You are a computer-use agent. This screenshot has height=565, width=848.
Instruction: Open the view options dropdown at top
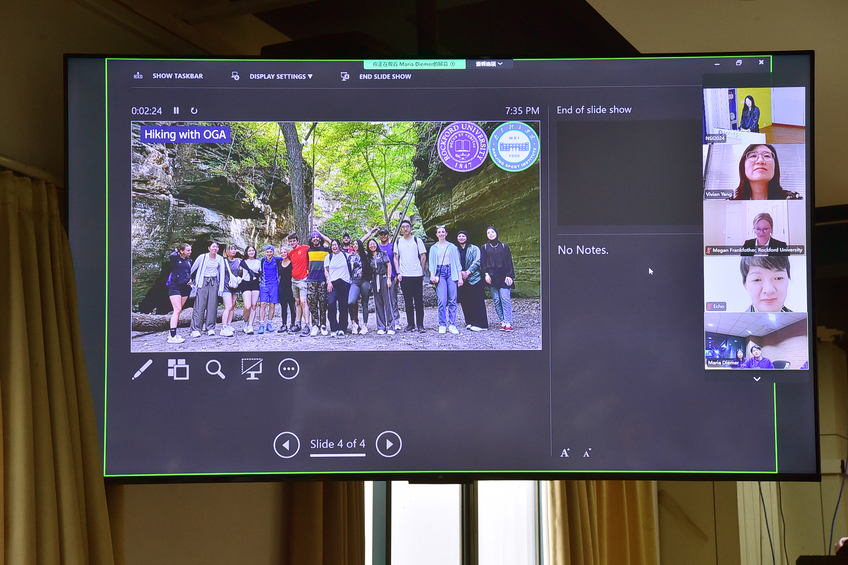pos(492,64)
